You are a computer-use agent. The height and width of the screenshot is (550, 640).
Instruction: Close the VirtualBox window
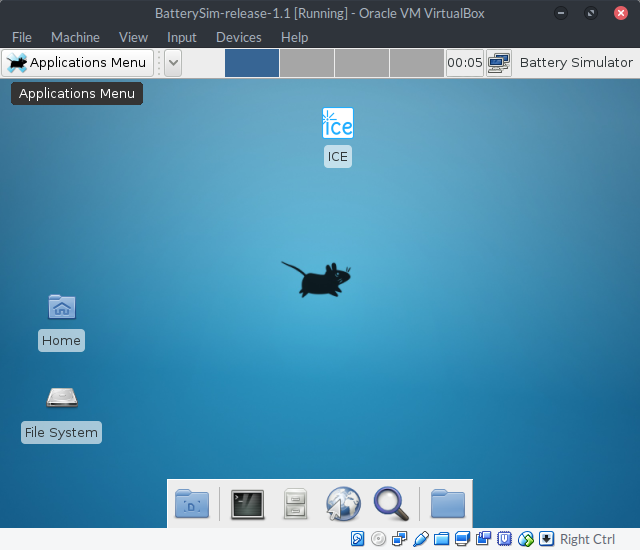[621, 13]
